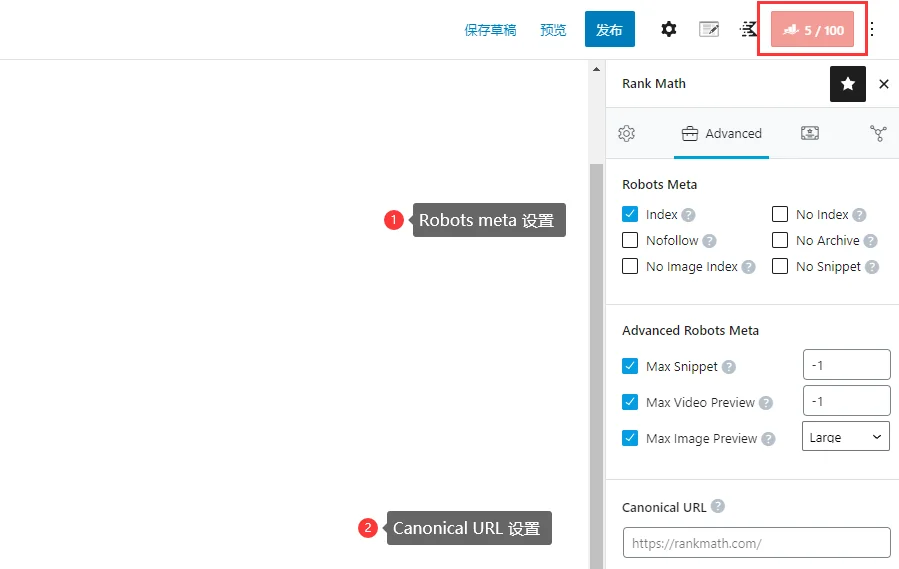Image resolution: width=899 pixels, height=569 pixels.
Task: Show help for Index option
Action: [689, 215]
